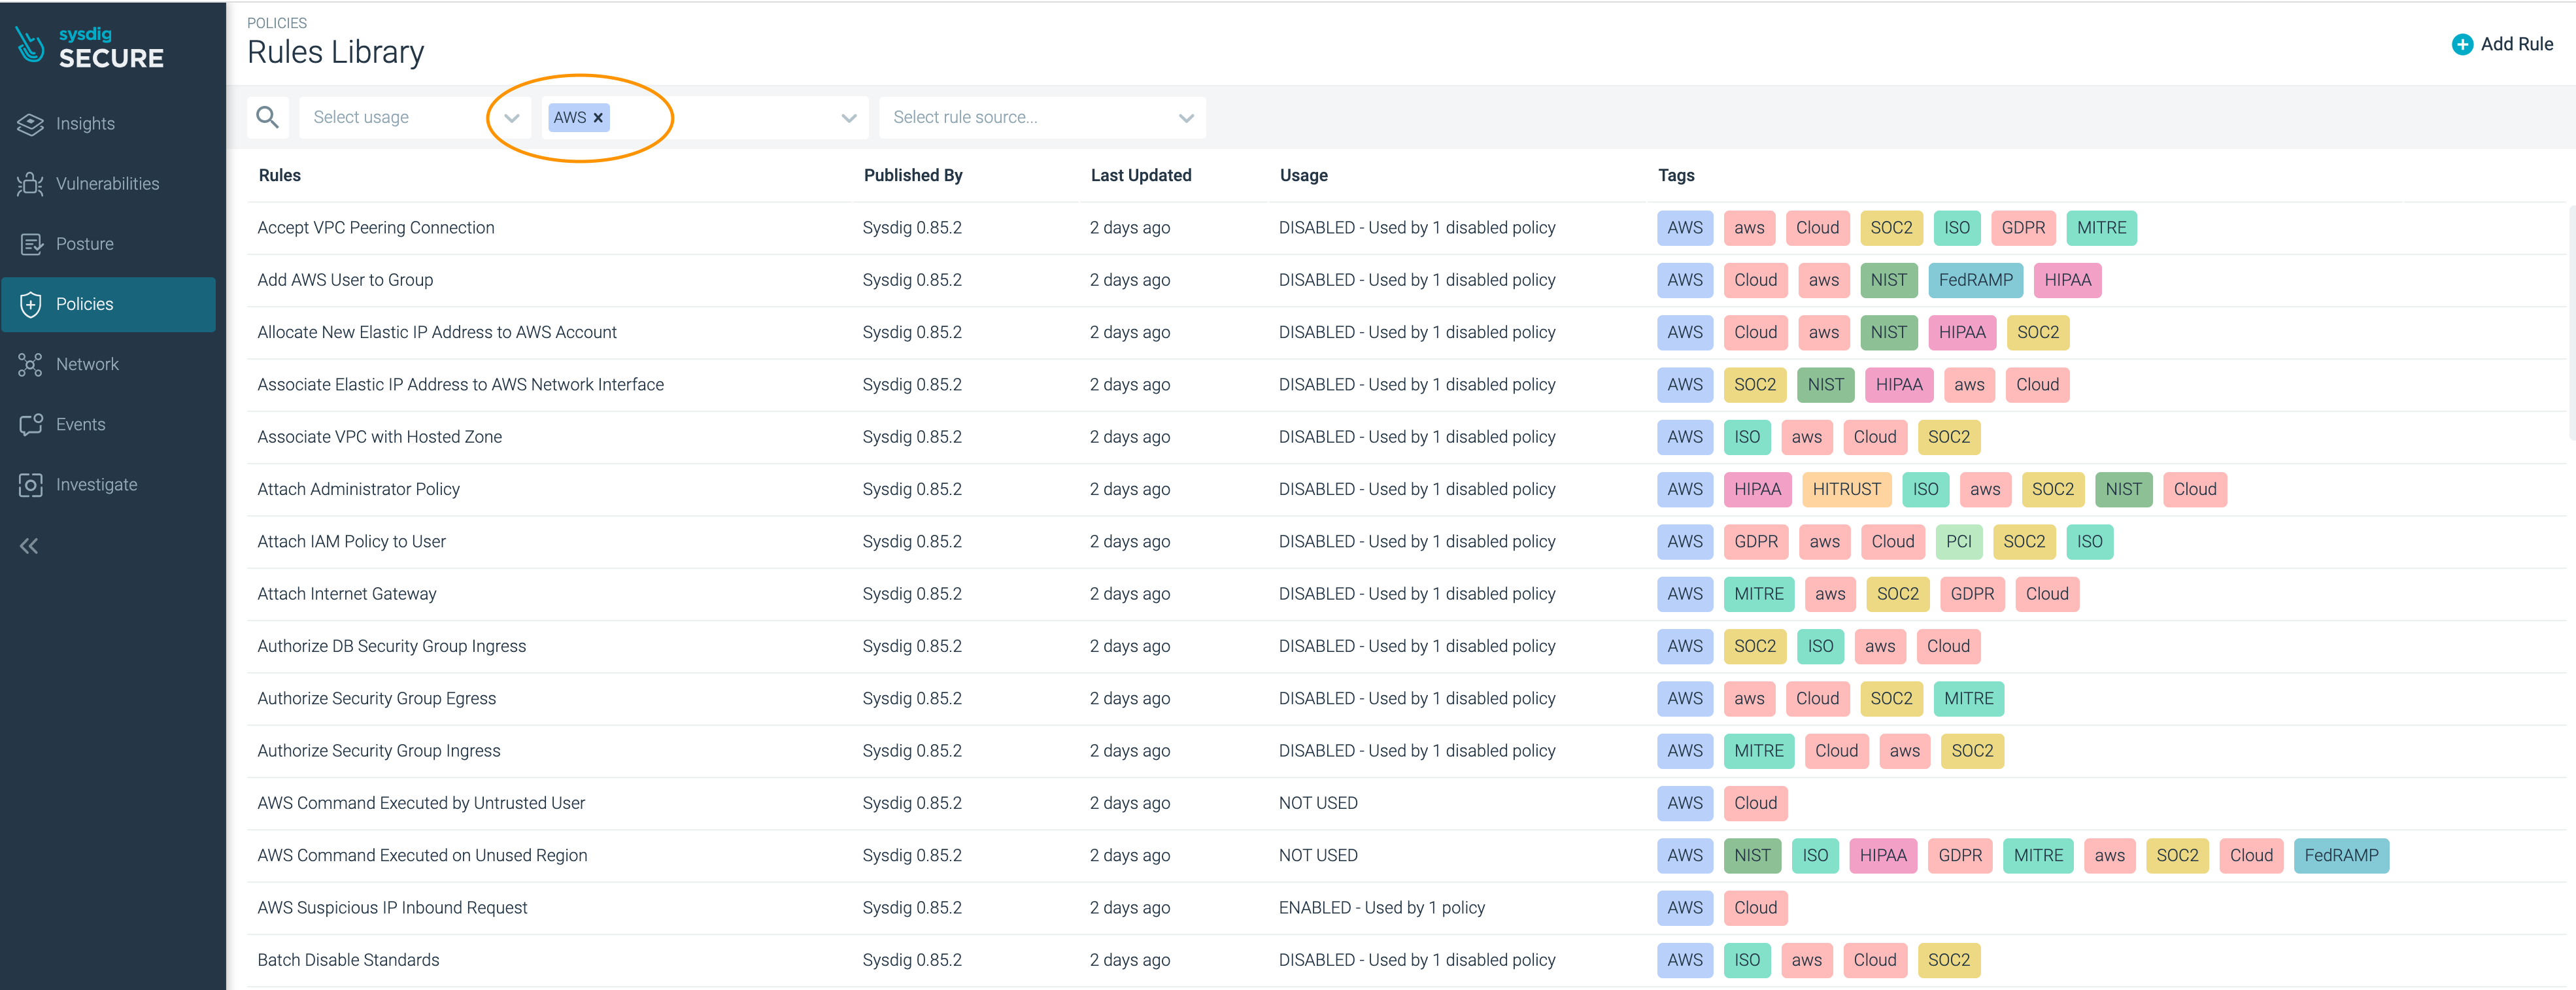
Task: Open rule Accept VPC Peering Connection
Action: (x=376, y=228)
